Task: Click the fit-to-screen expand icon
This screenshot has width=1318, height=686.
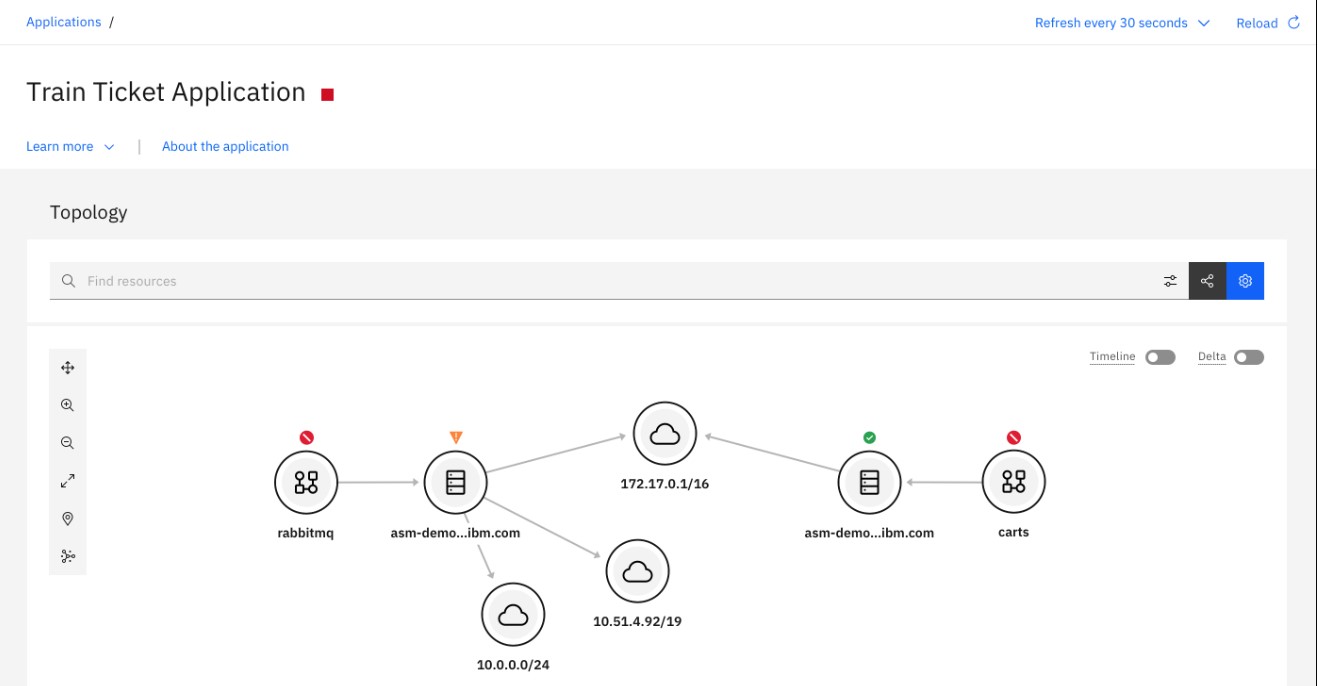Action: tap(68, 481)
